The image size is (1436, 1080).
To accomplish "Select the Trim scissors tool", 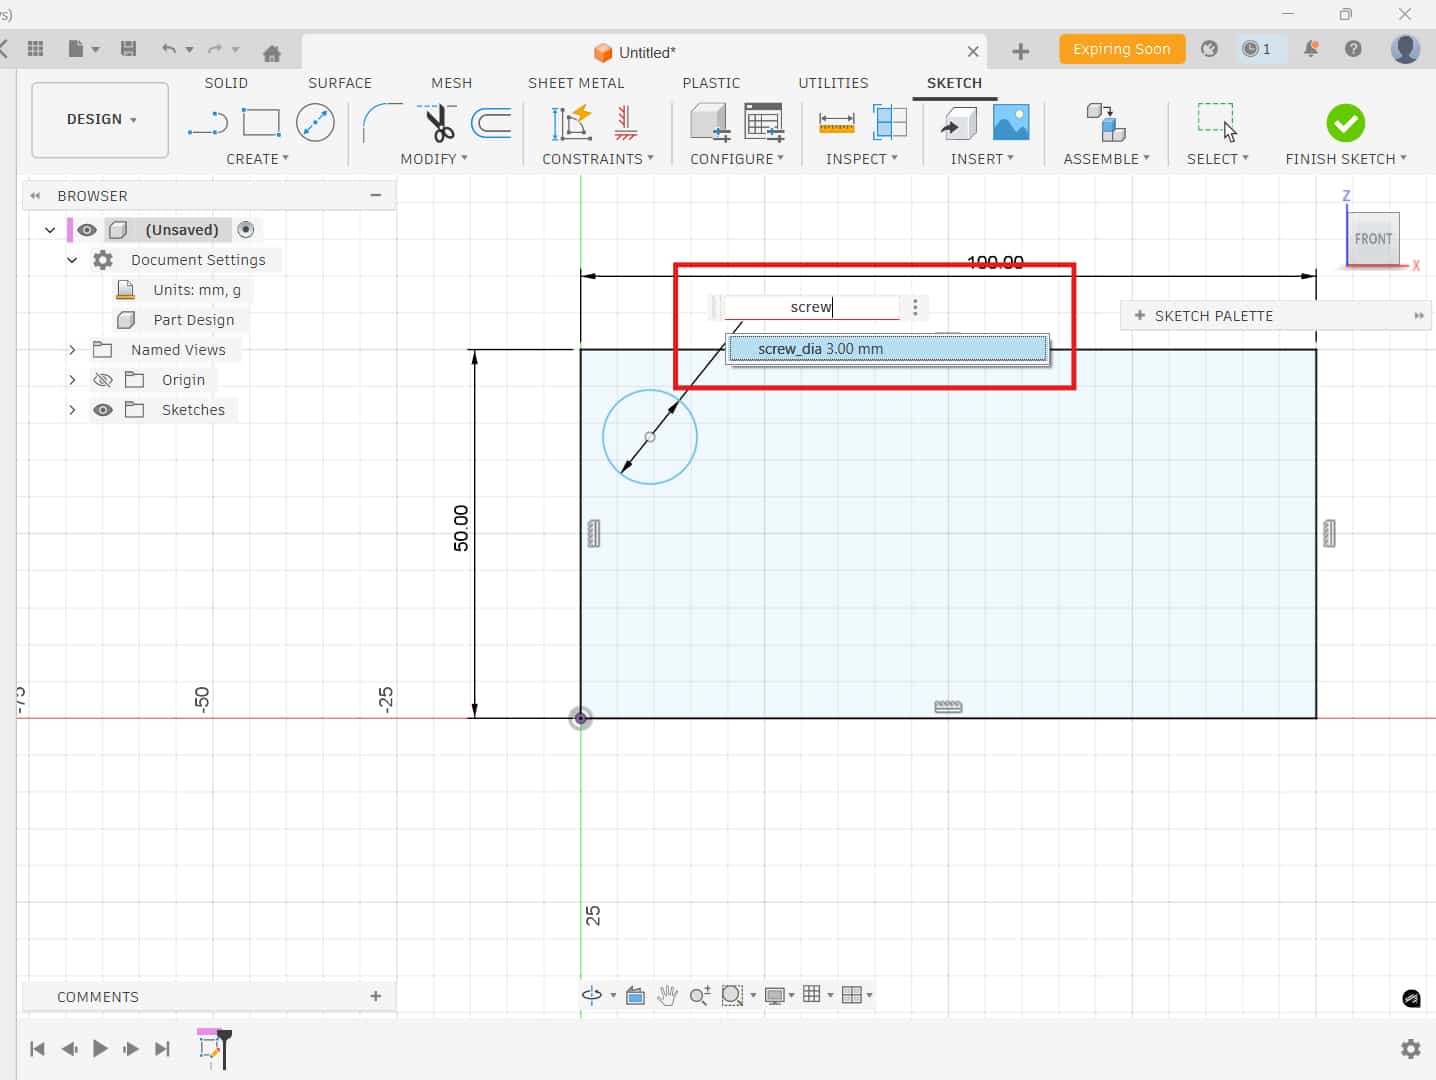I will 438,123.
